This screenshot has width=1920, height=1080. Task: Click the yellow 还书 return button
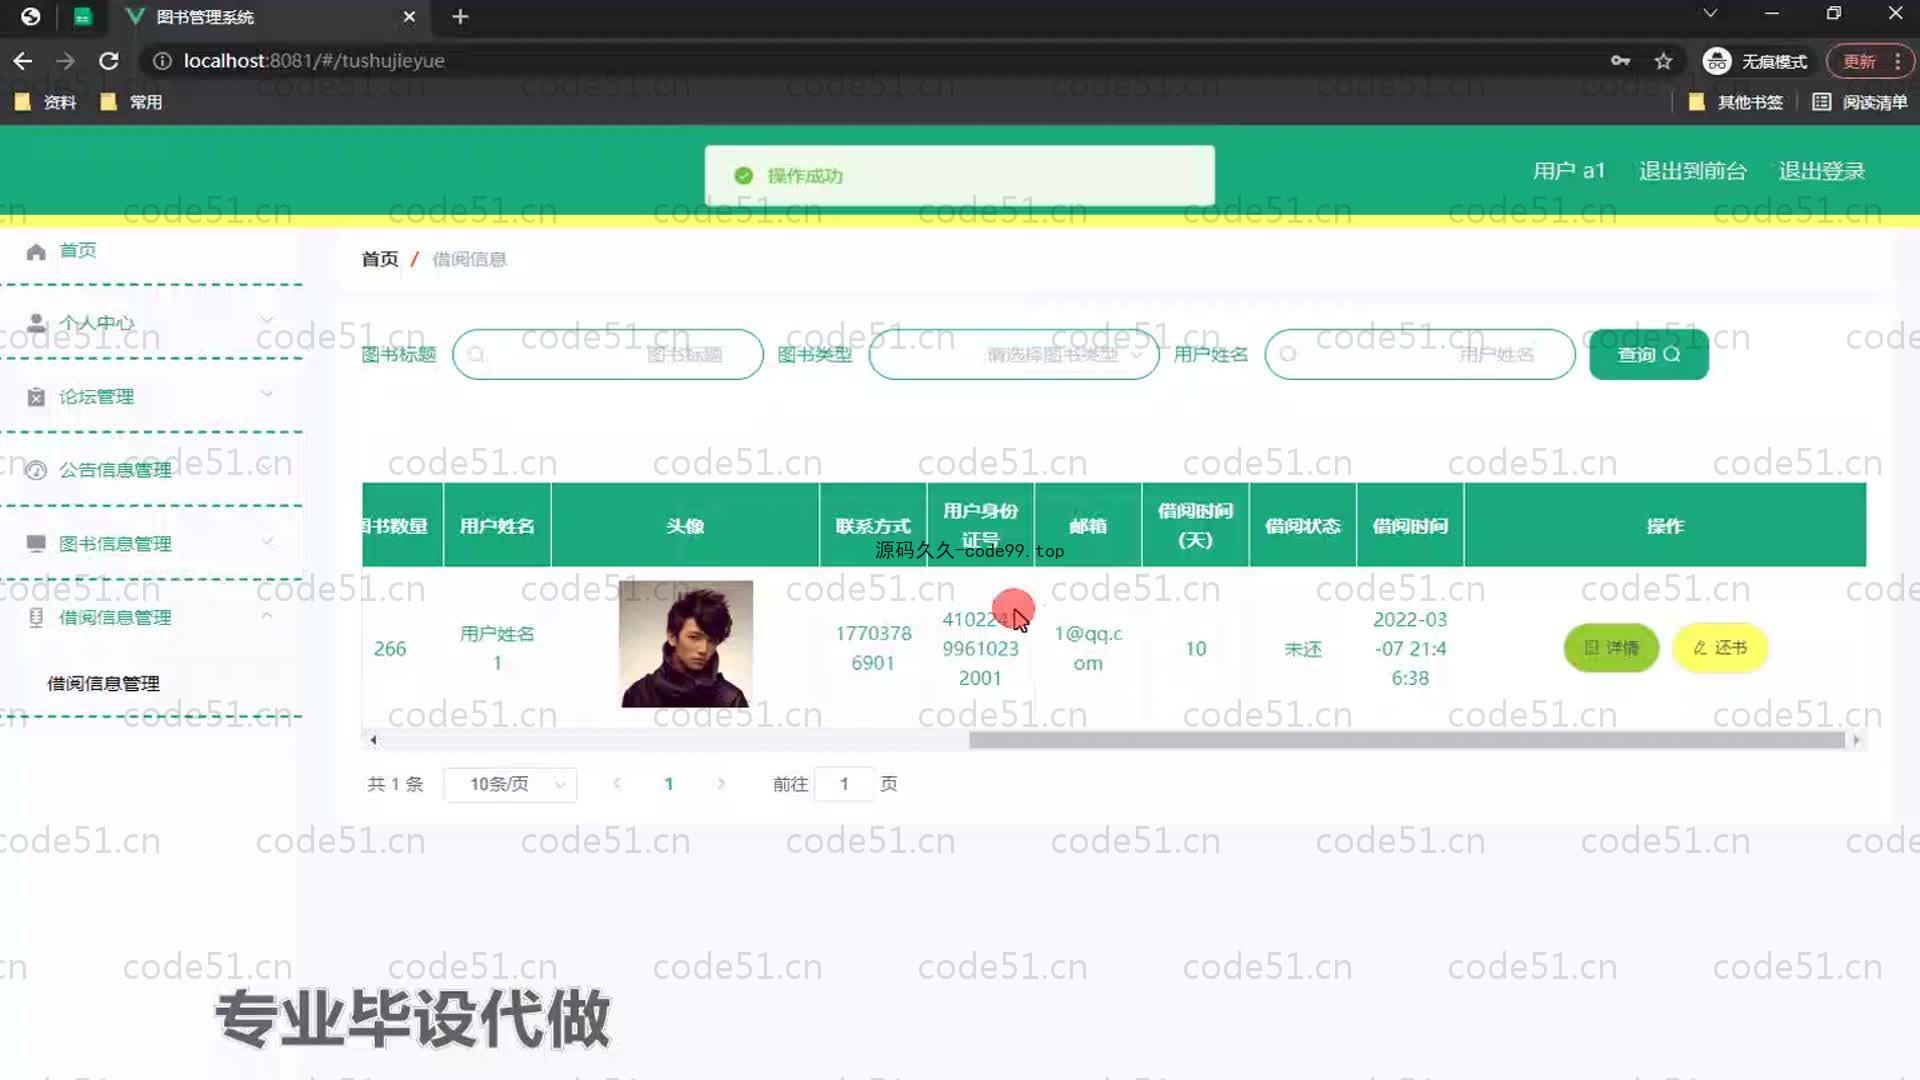pos(1720,648)
